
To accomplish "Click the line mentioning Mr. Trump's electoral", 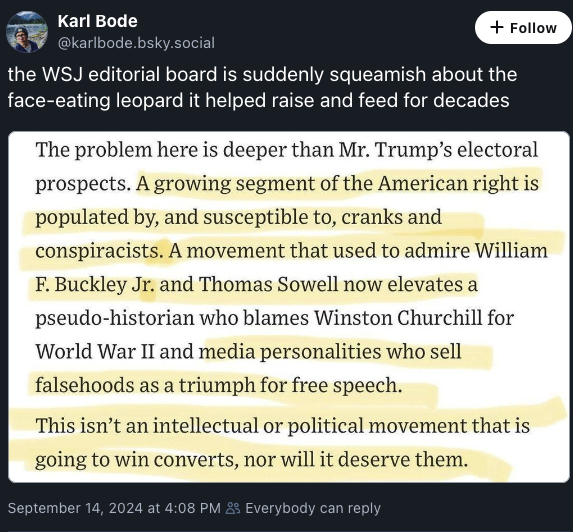I will 286,150.
